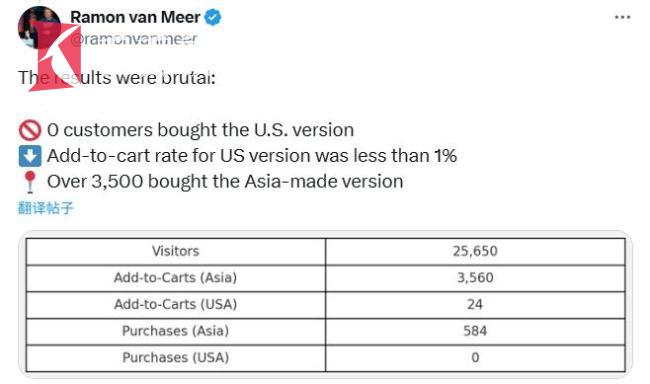Select the 584 purchases value
Image resolution: width=650 pixels, height=384 pixels.
pyautogui.click(x=475, y=331)
